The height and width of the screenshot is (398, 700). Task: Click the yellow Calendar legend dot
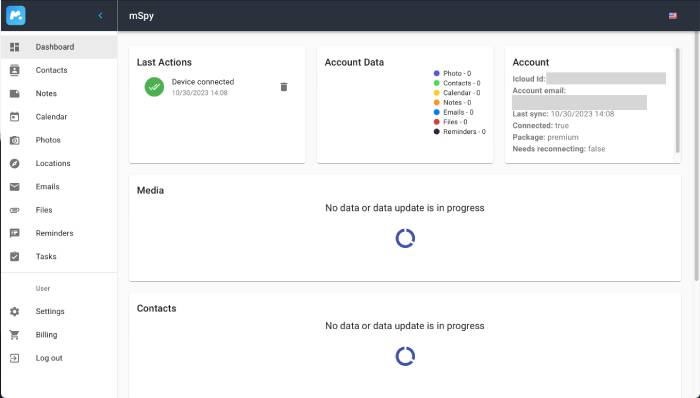[437, 93]
